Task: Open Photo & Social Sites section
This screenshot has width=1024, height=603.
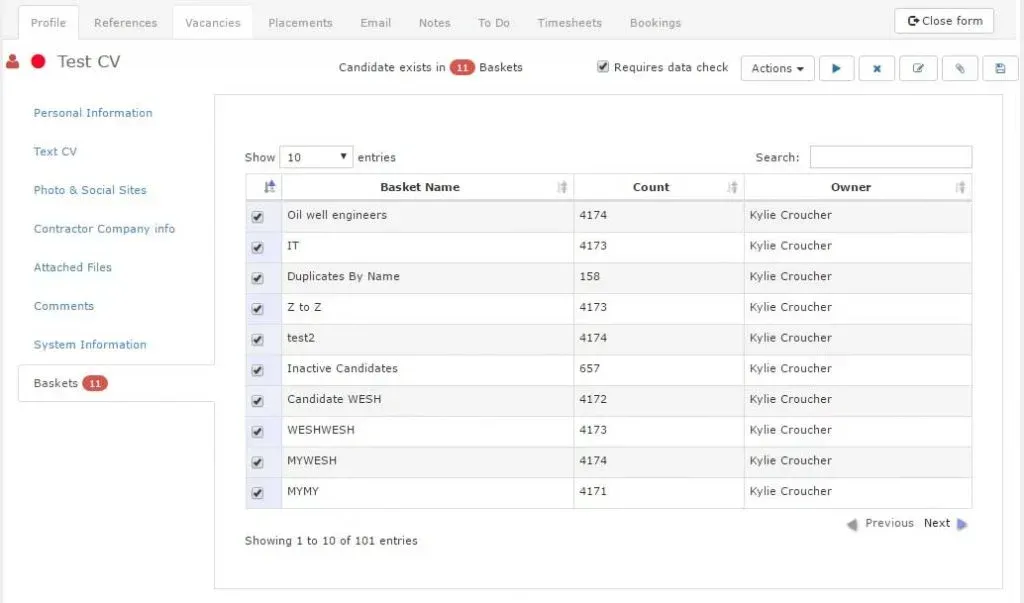Action: [90, 190]
